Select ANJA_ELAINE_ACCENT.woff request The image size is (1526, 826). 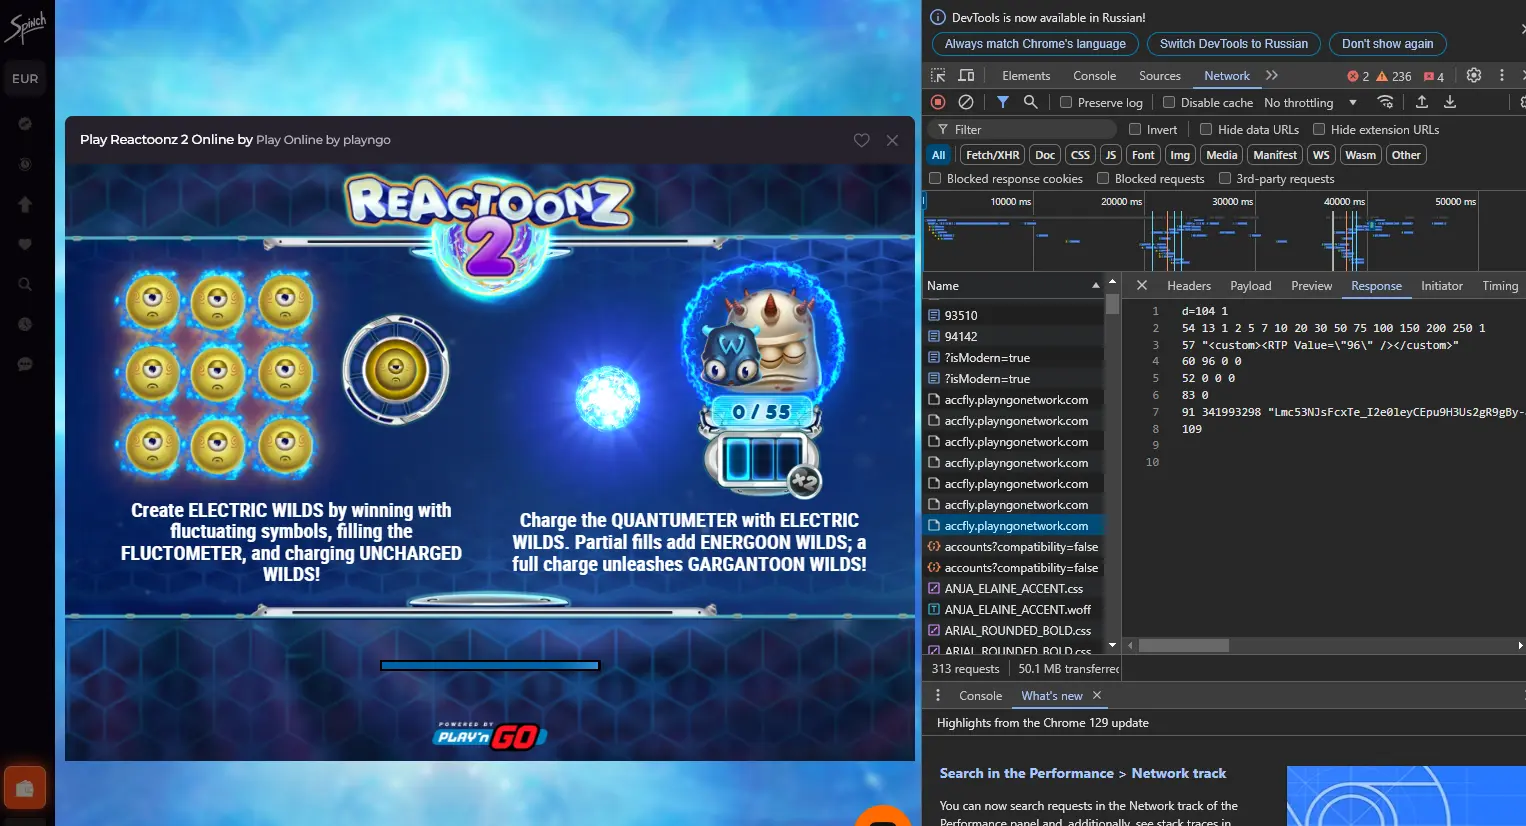click(x=1013, y=609)
